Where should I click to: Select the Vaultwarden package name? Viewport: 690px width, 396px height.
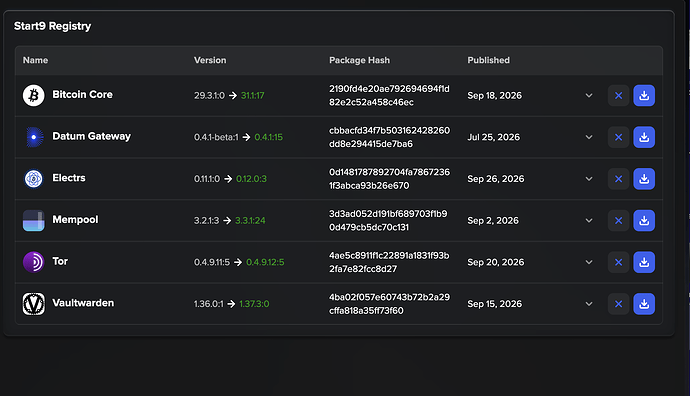click(x=83, y=303)
